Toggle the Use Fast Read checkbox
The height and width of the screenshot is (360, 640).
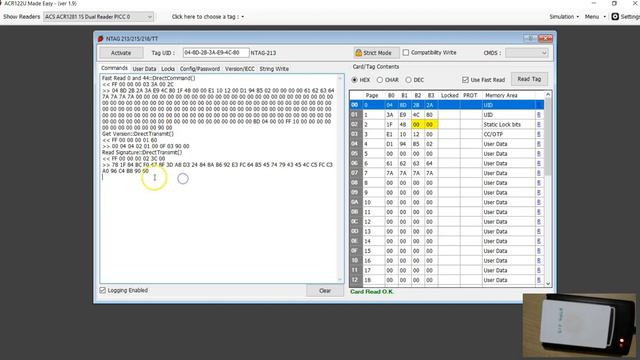465,80
